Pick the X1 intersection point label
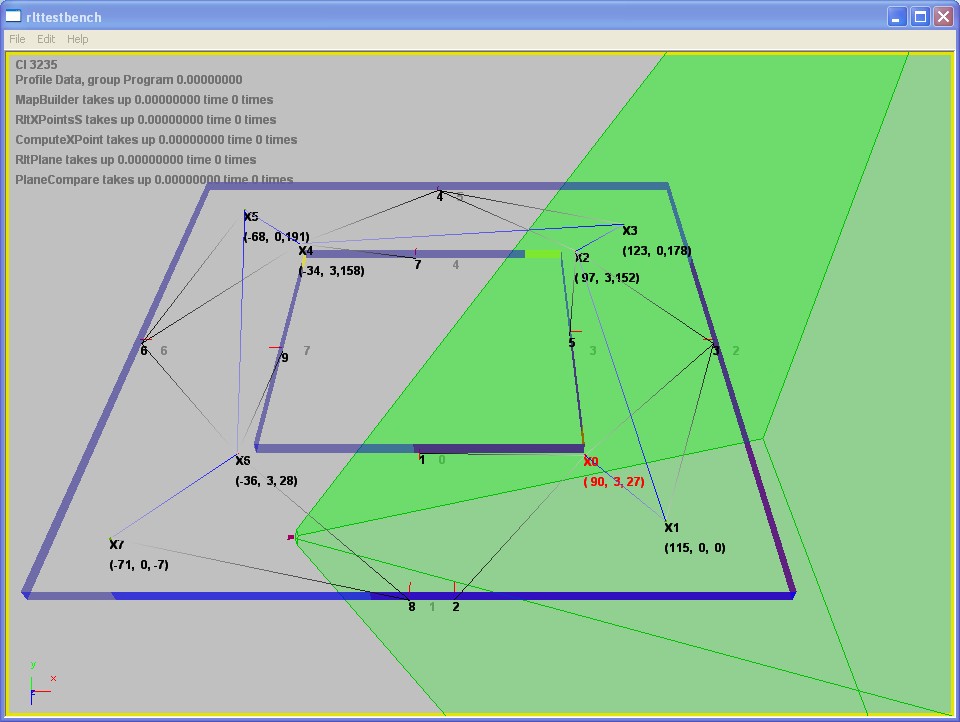Screen dimensions: 960x722 pyautogui.click(x=671, y=528)
